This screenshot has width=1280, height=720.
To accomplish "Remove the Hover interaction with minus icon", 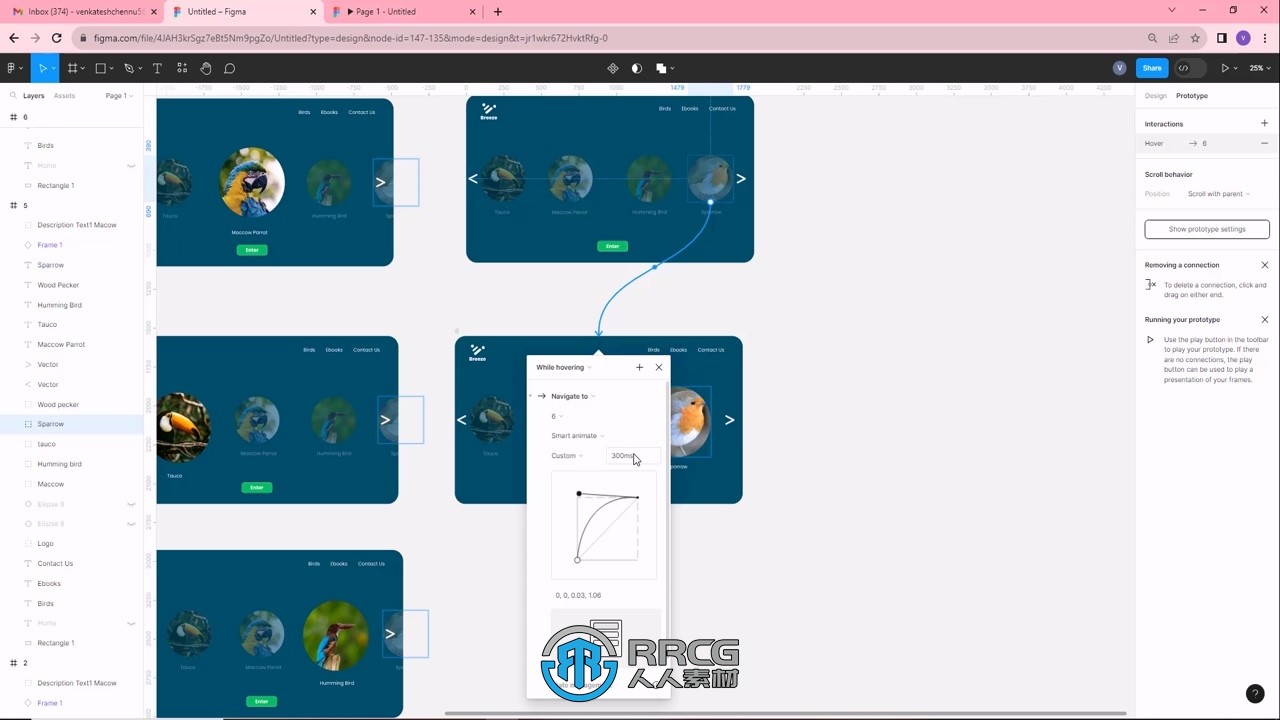I will point(1264,143).
